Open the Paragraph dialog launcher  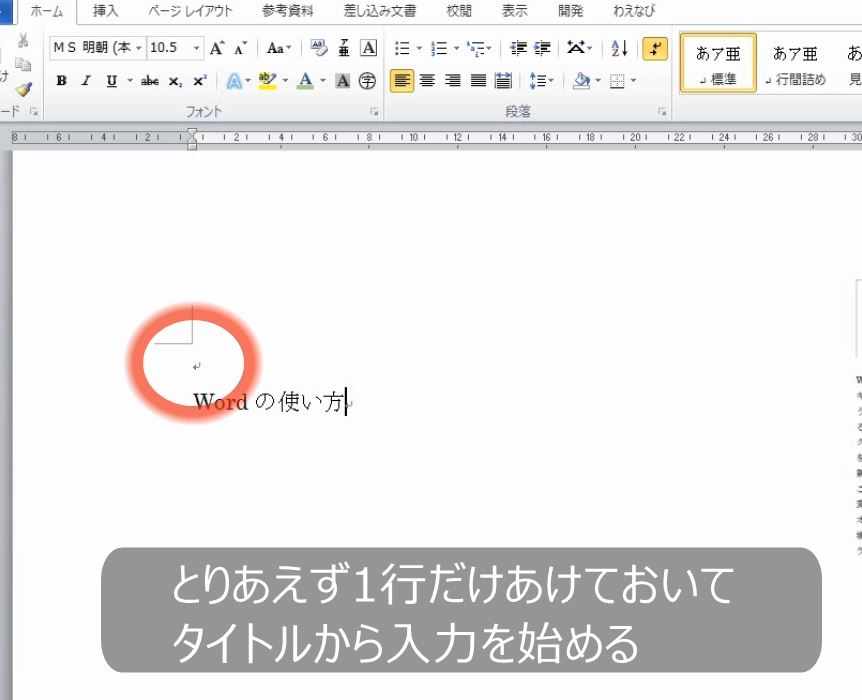(662, 112)
